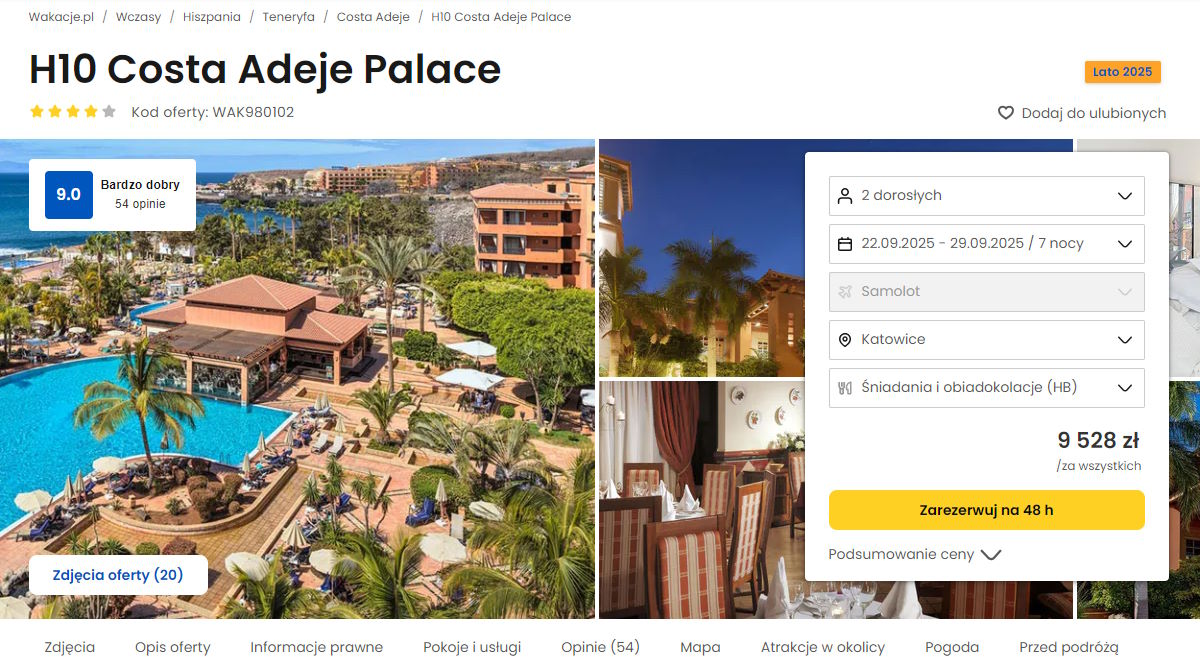The image size is (1200, 665).
Task: Click the hotel star rating
Action: coord(73,112)
